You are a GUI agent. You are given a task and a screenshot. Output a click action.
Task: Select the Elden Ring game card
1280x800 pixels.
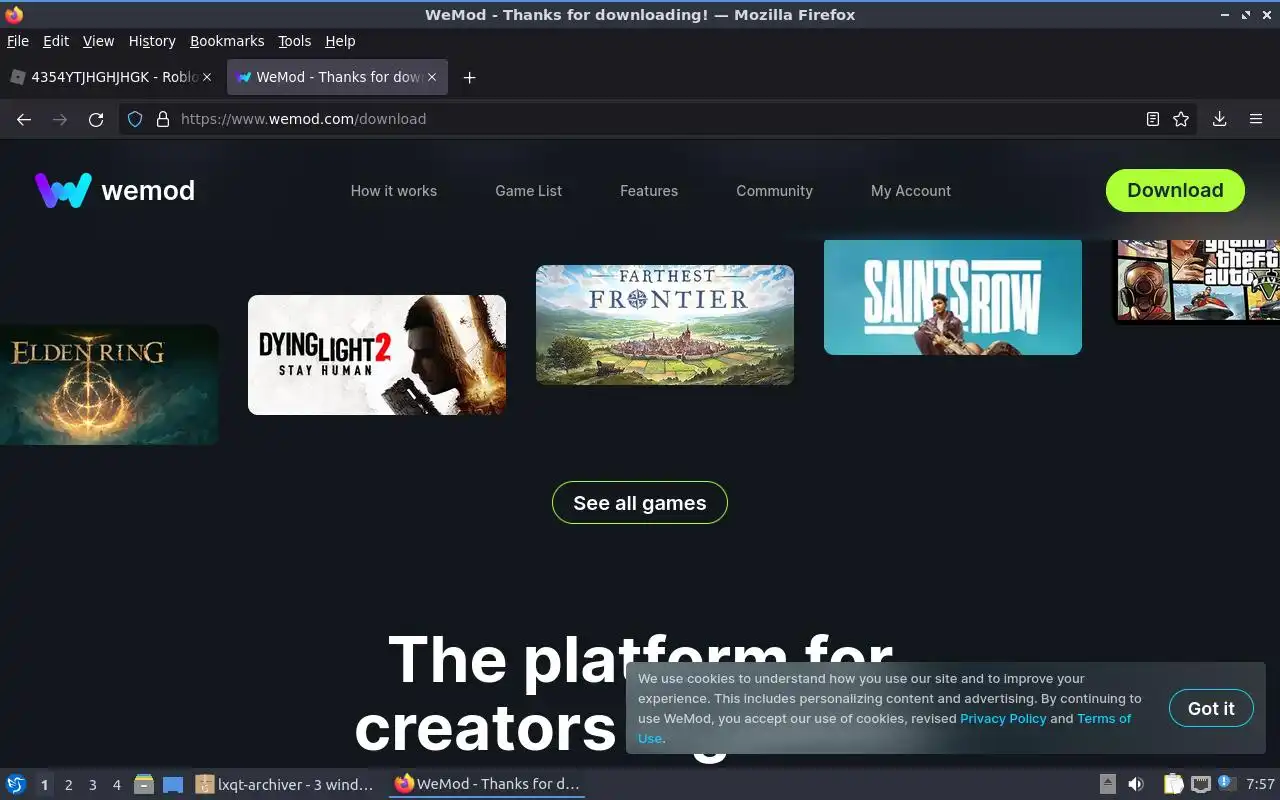tap(109, 385)
